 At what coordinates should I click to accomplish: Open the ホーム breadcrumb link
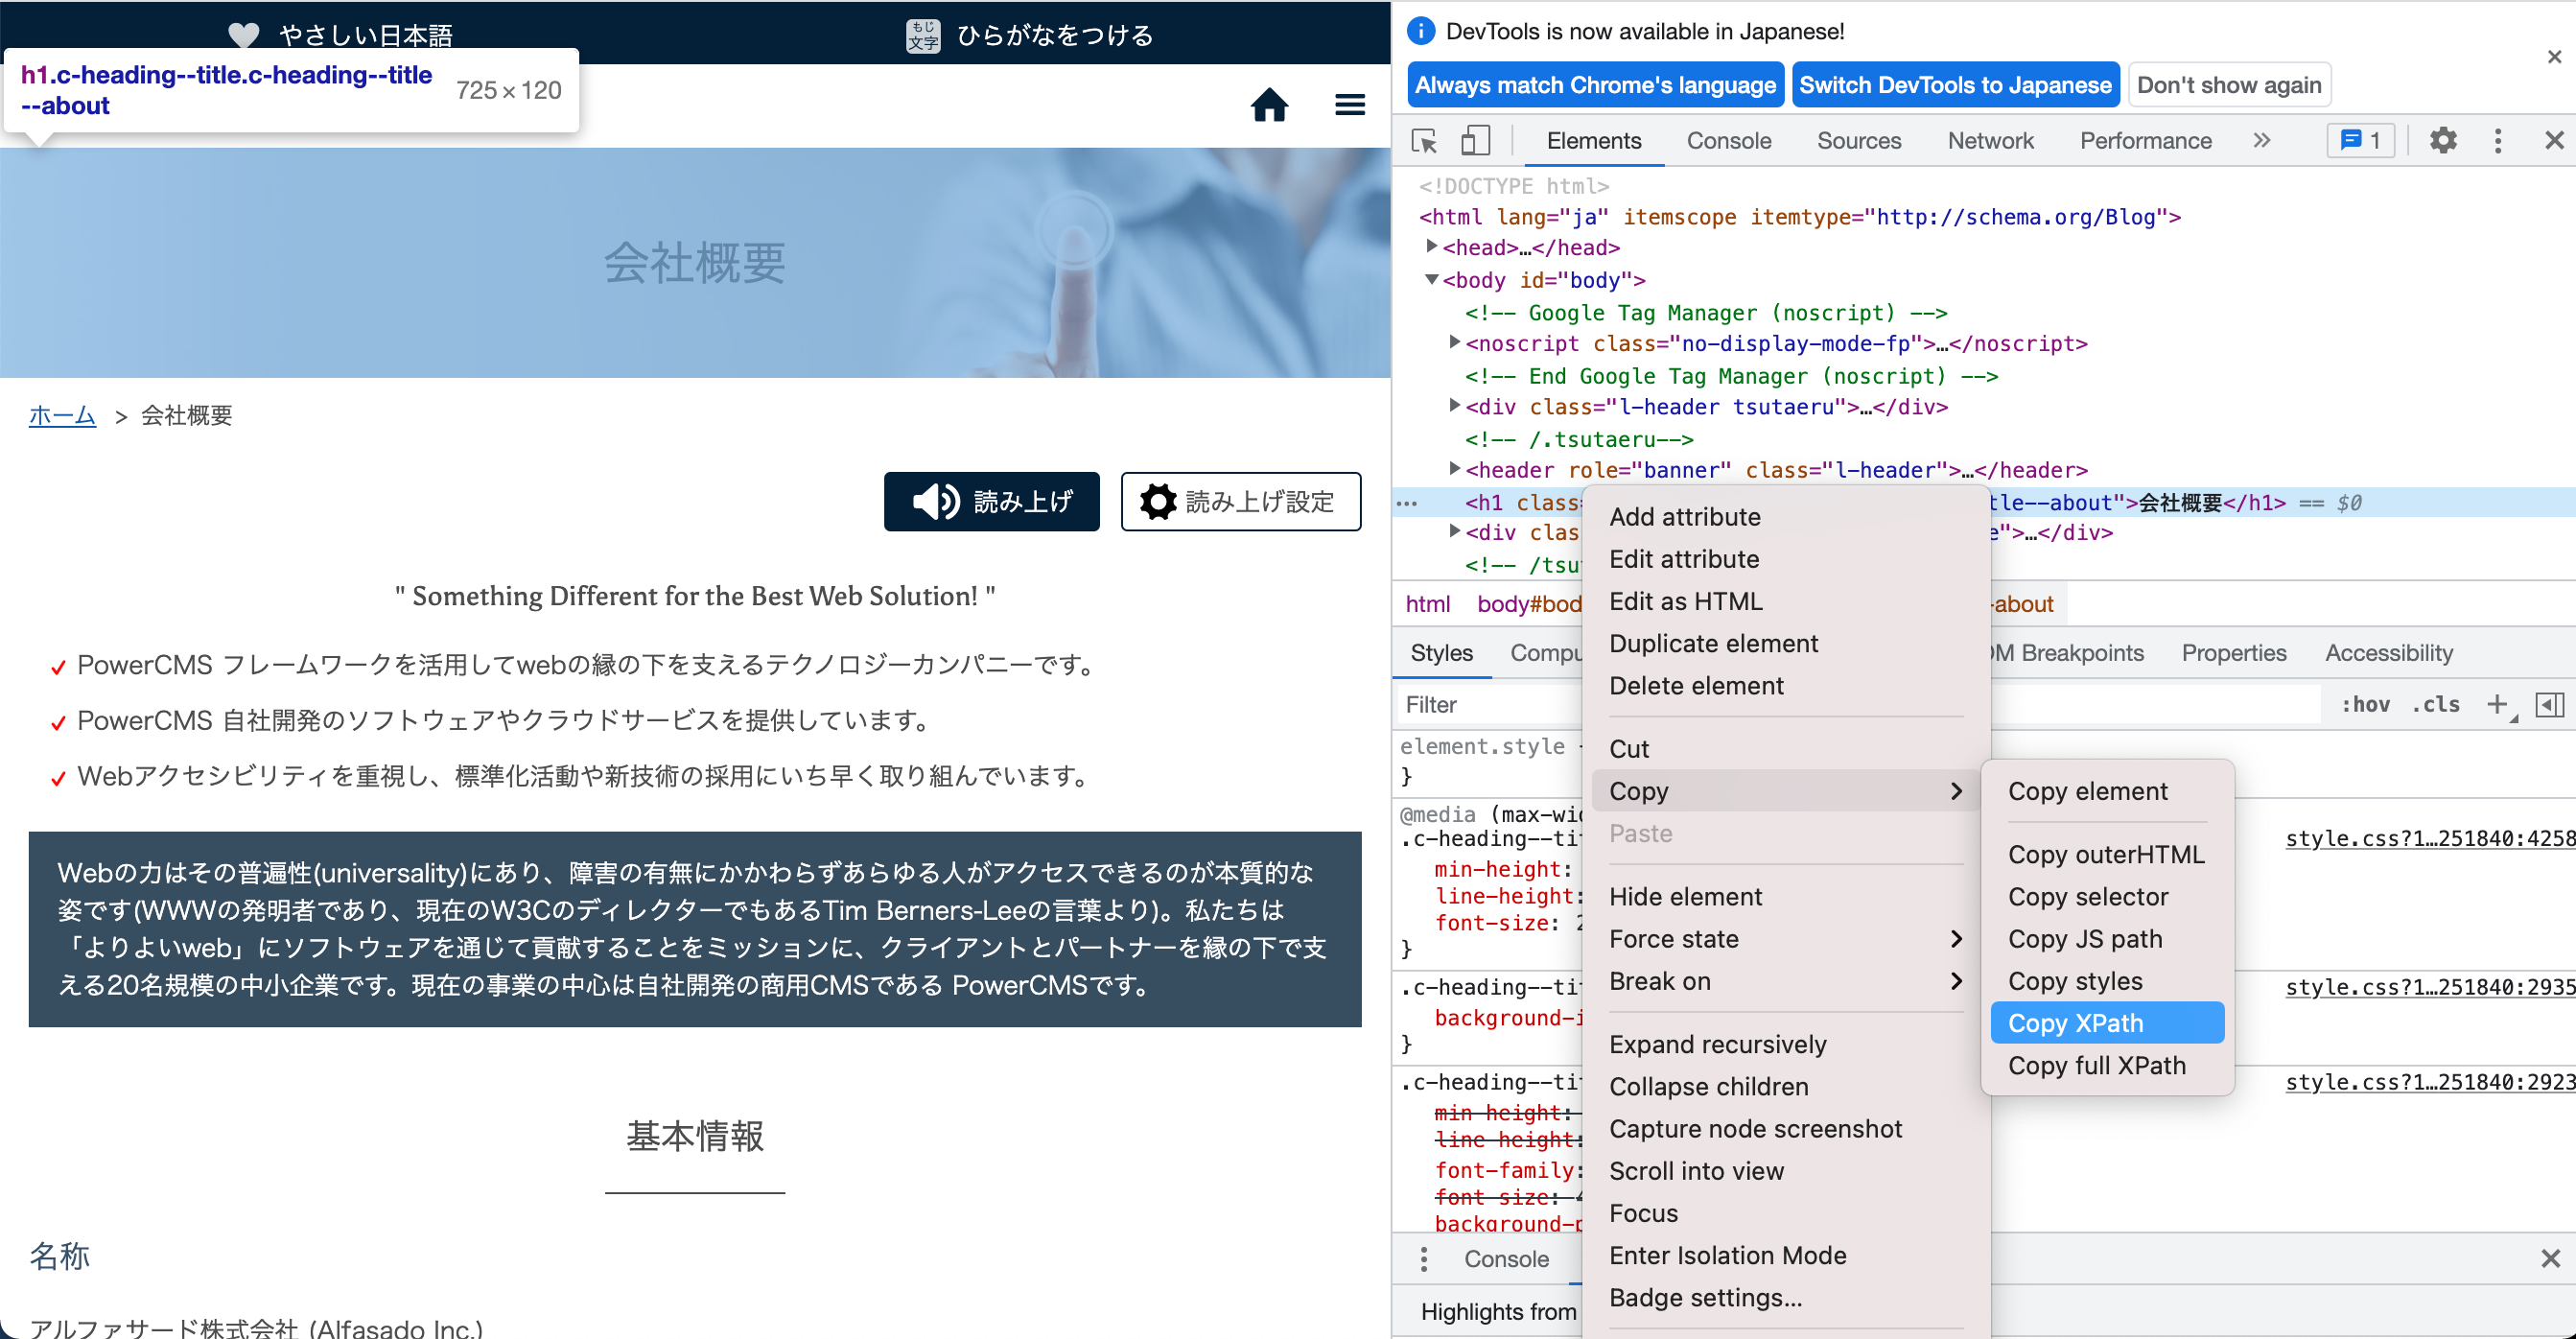coord(62,415)
